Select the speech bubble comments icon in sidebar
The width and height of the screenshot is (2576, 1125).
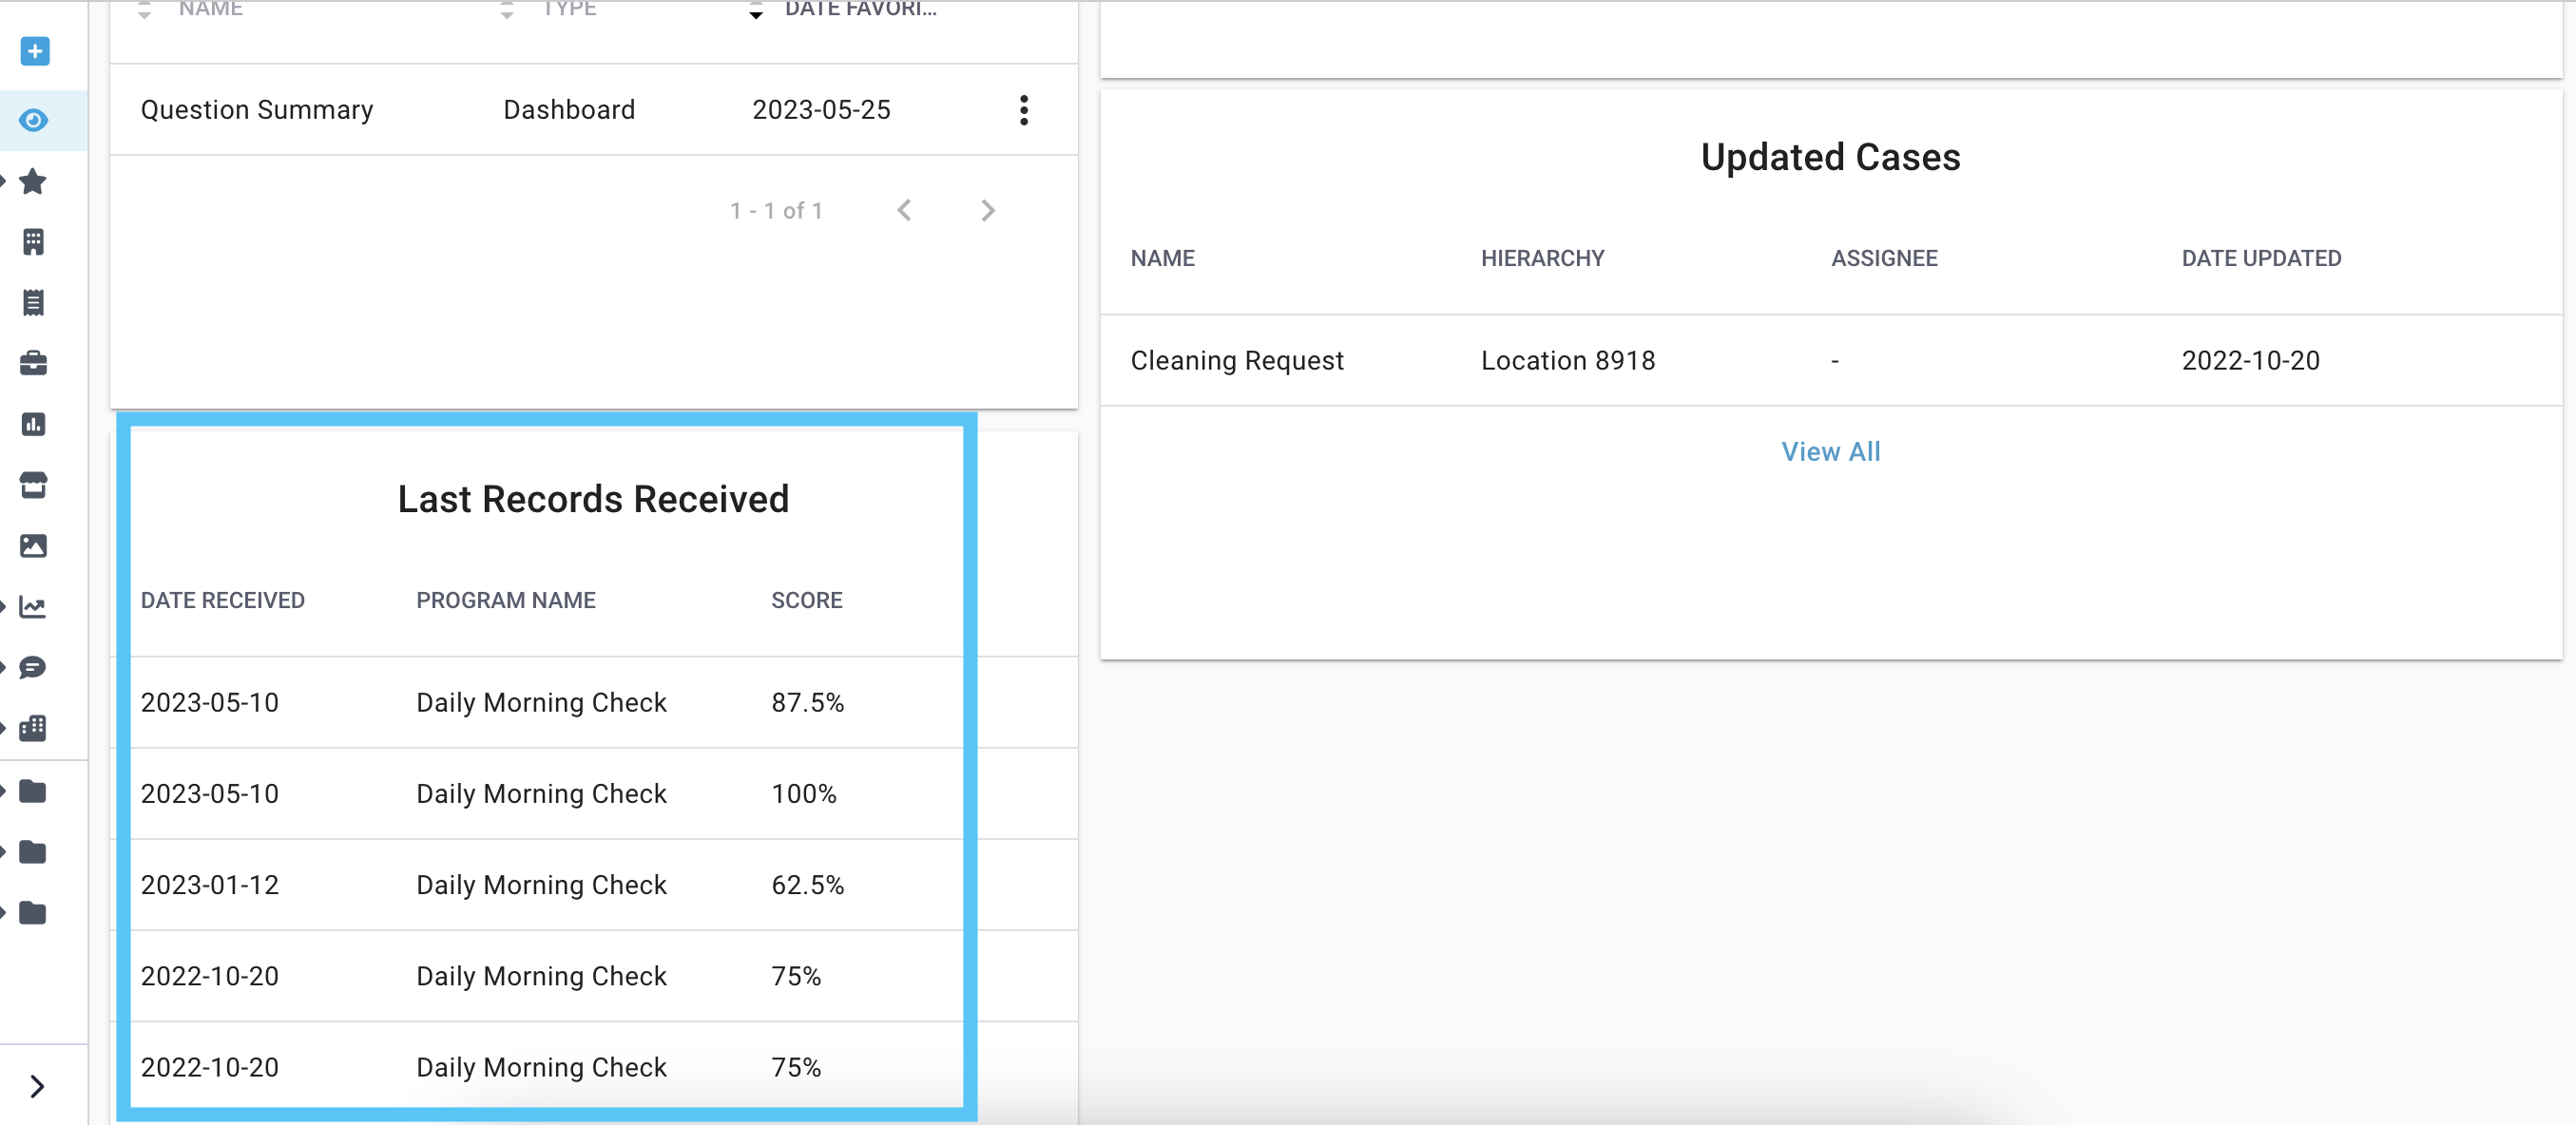click(34, 667)
